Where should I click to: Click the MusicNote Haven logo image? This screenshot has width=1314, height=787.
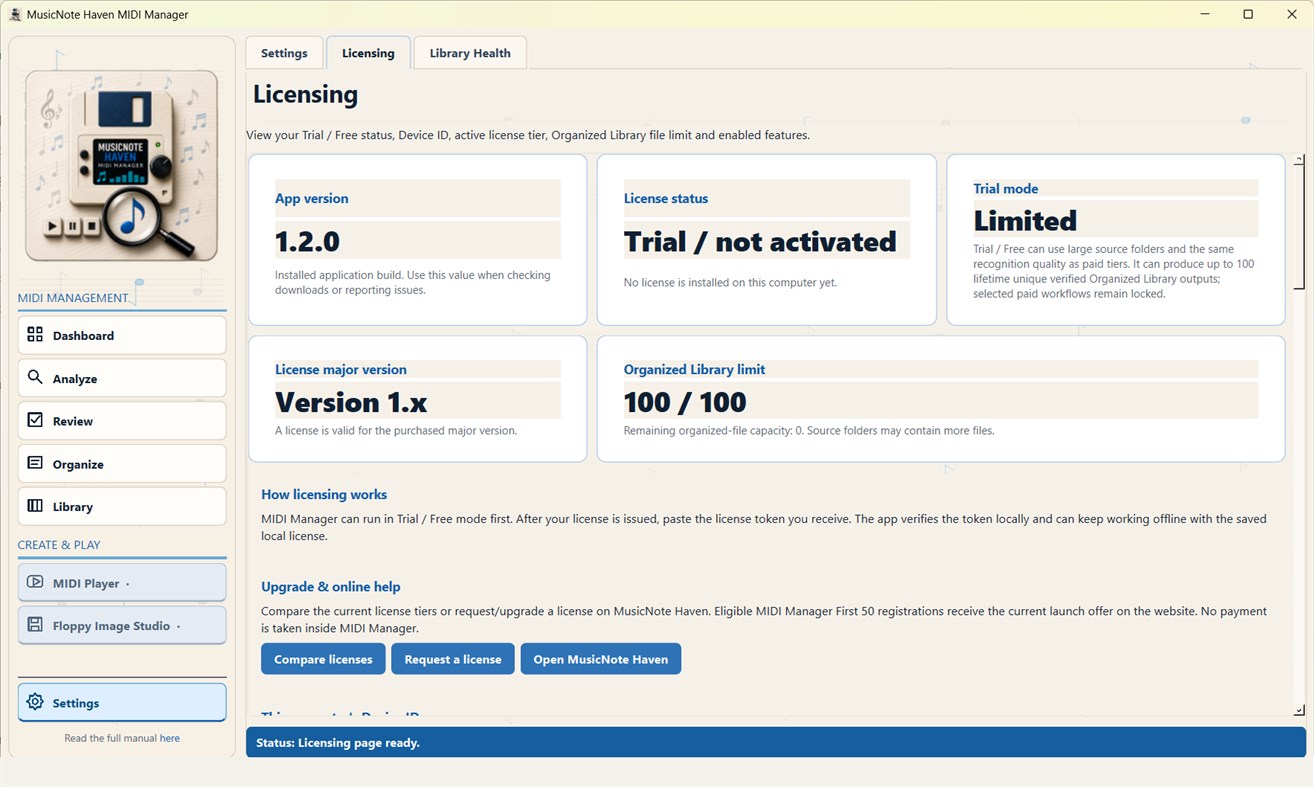122,166
